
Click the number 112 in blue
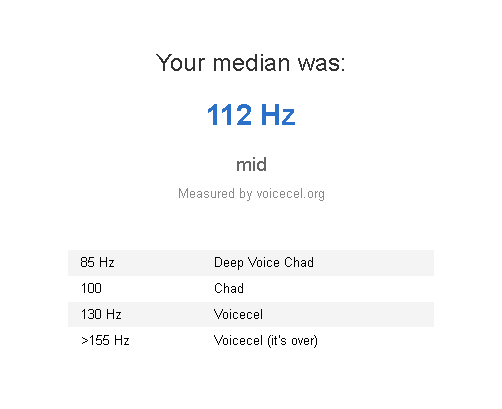pyautogui.click(x=229, y=115)
